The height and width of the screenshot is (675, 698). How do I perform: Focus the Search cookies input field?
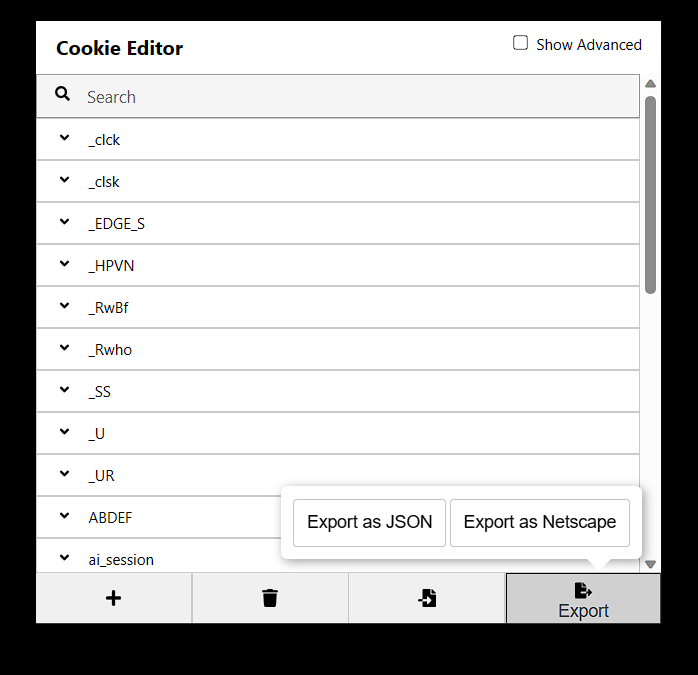point(338,96)
